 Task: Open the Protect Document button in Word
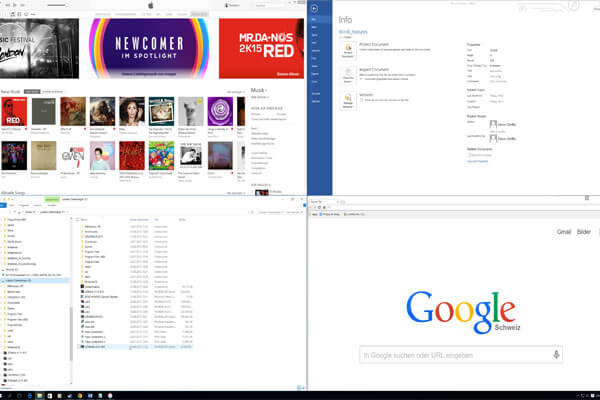pyautogui.click(x=348, y=51)
